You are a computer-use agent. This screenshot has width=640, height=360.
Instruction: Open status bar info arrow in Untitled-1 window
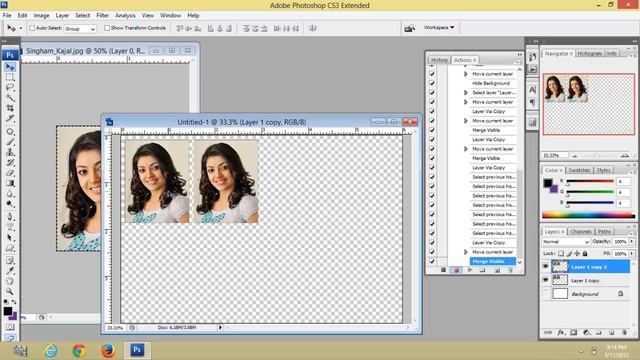(220, 327)
